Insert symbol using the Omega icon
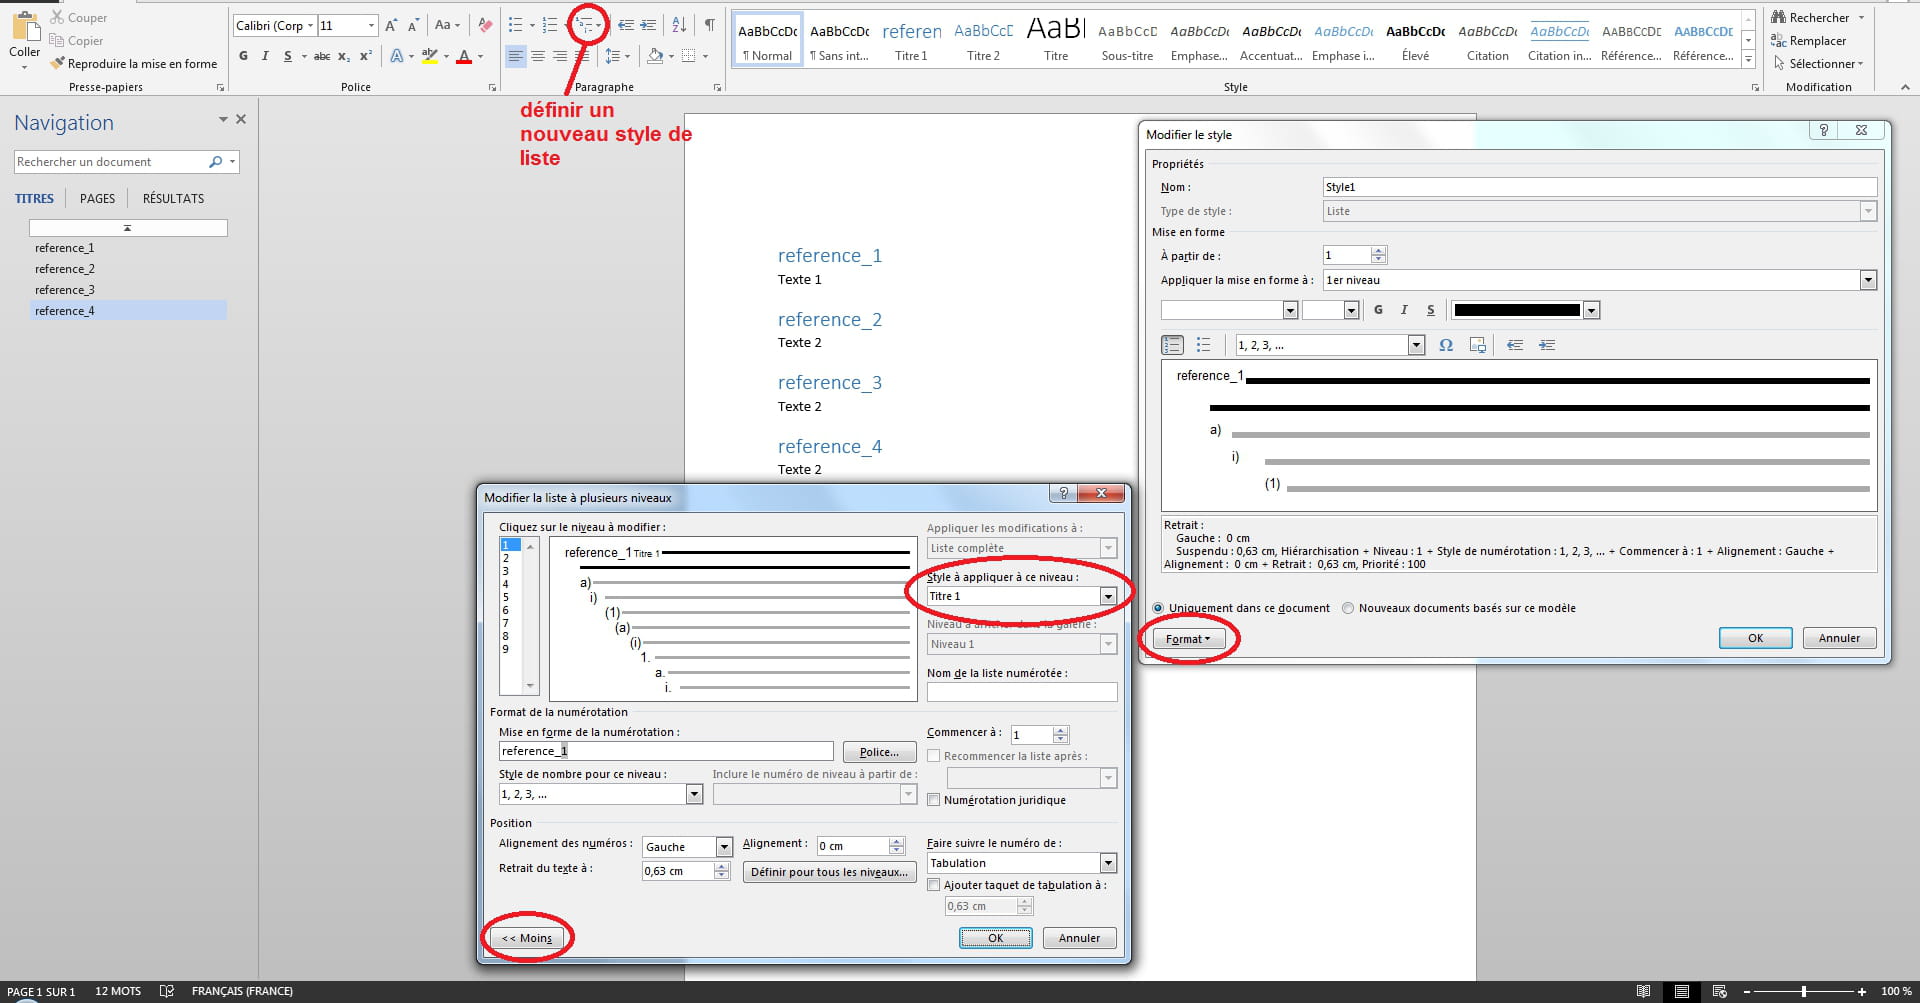 coord(1445,345)
